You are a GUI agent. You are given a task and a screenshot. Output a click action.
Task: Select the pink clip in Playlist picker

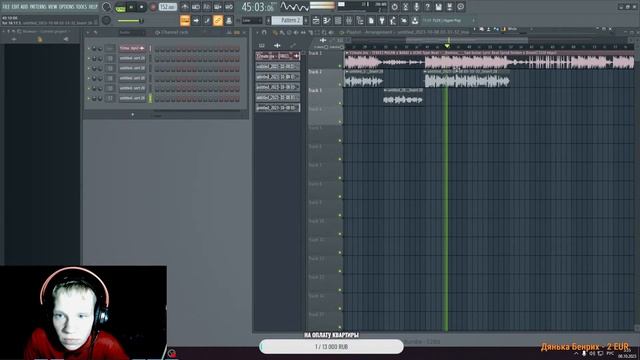278,56
